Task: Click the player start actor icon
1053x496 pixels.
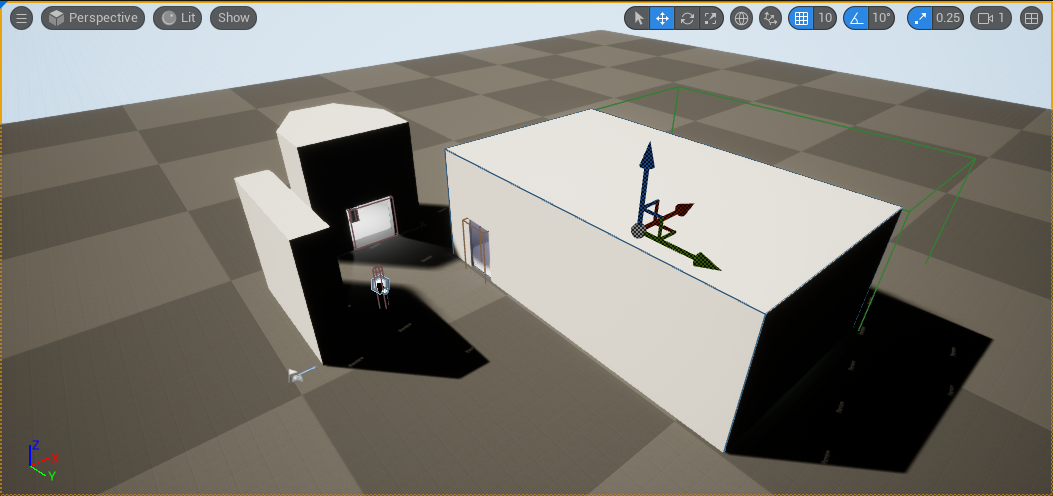Action: coord(380,286)
